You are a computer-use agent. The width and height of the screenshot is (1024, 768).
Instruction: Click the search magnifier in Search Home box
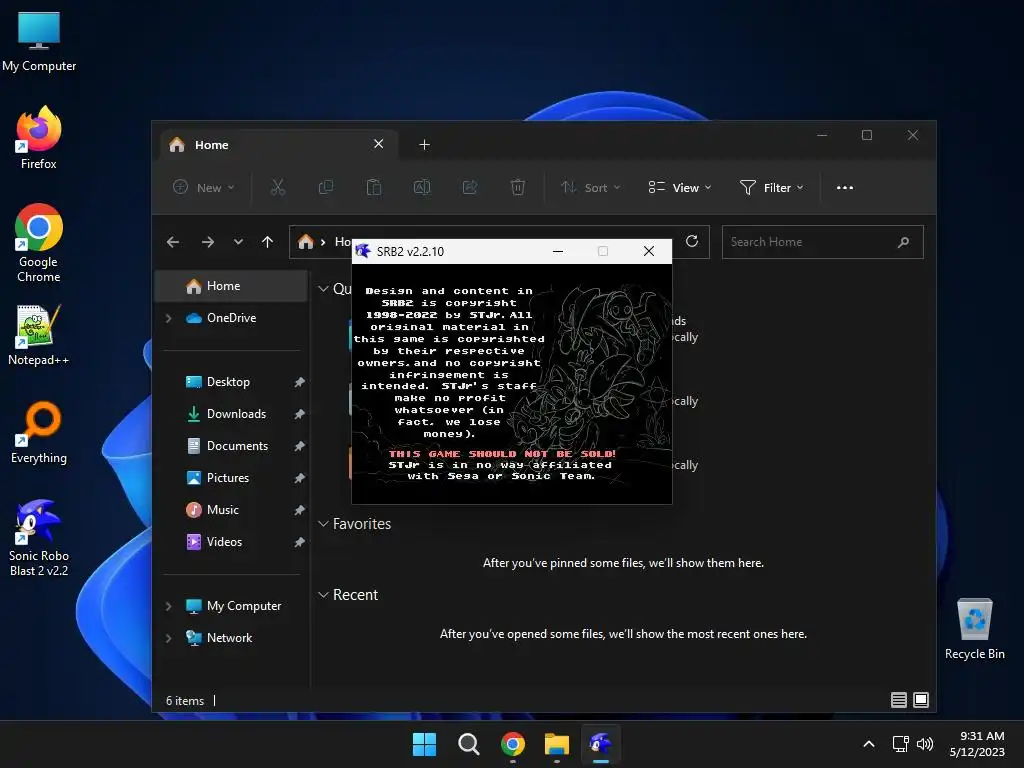pyautogui.click(x=903, y=242)
